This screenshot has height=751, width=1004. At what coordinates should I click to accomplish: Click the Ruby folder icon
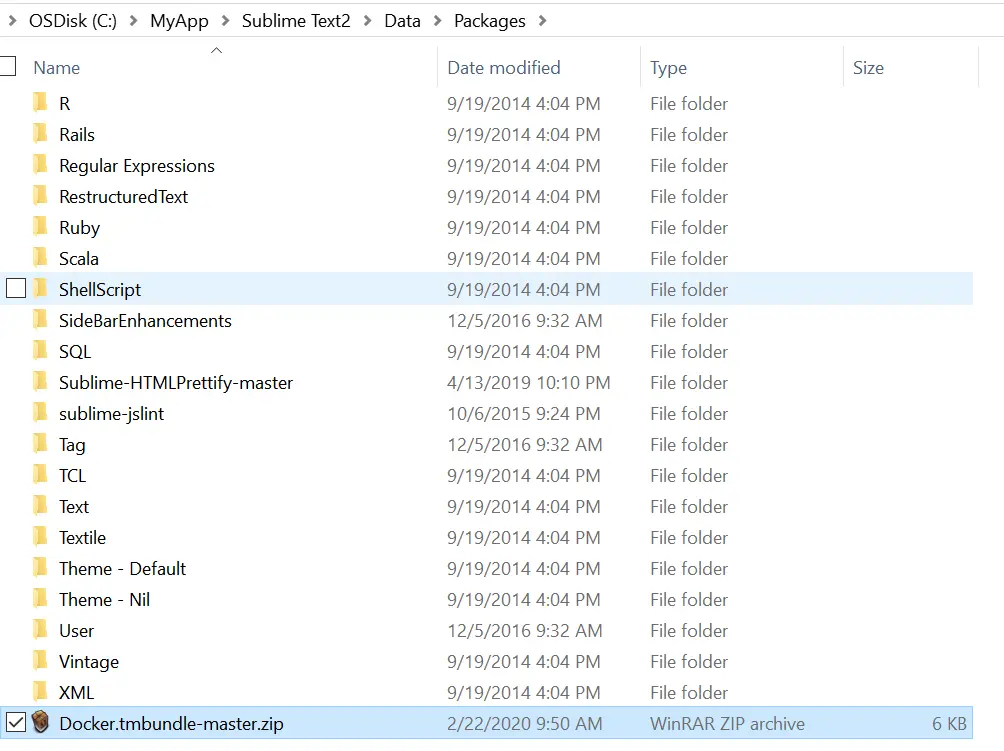point(40,227)
